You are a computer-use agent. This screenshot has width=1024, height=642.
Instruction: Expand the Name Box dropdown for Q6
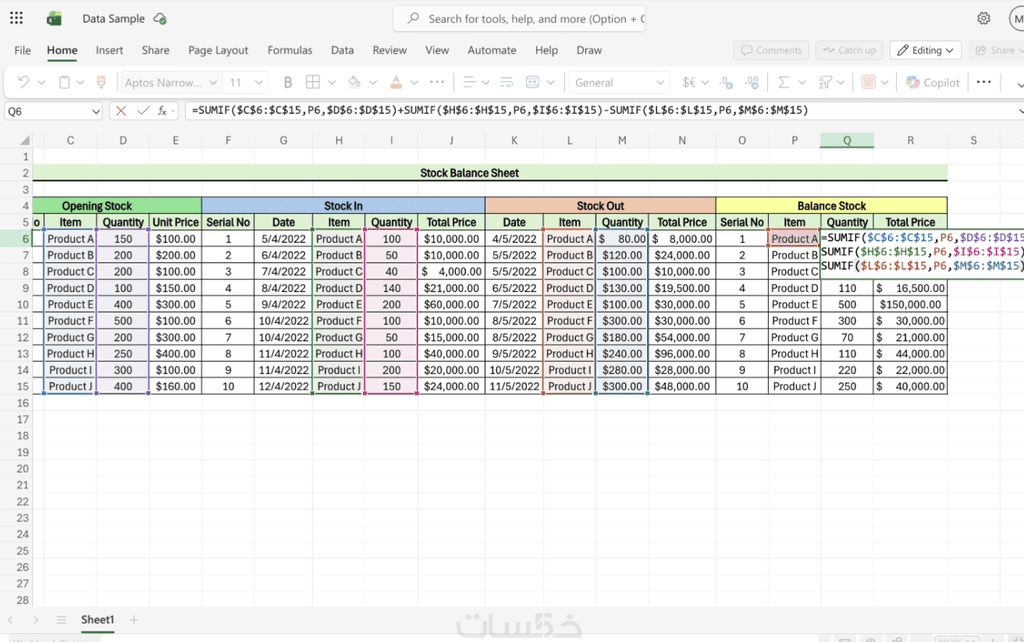(x=96, y=111)
